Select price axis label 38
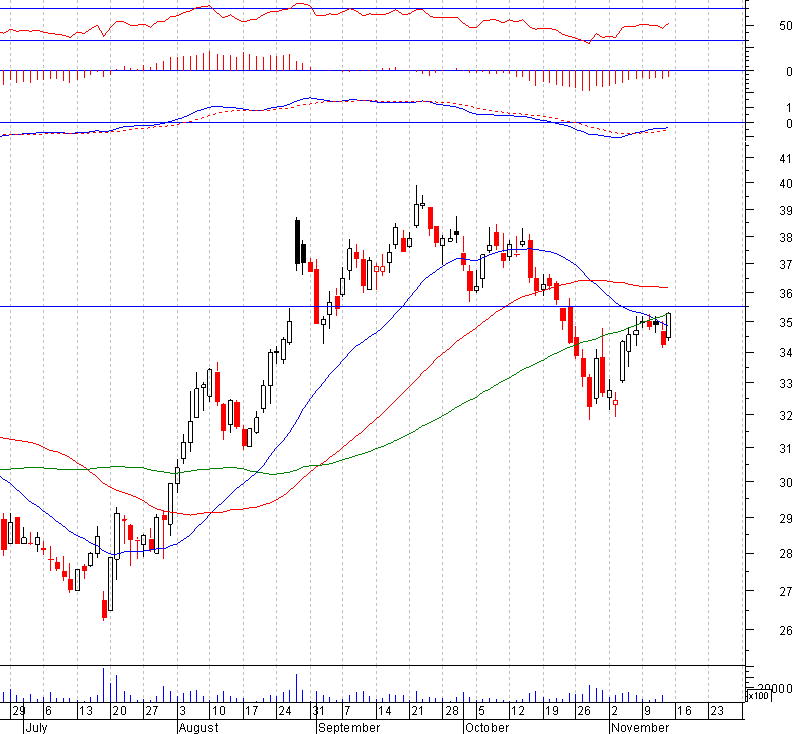Image resolution: width=796 pixels, height=734 pixels. coord(786,238)
